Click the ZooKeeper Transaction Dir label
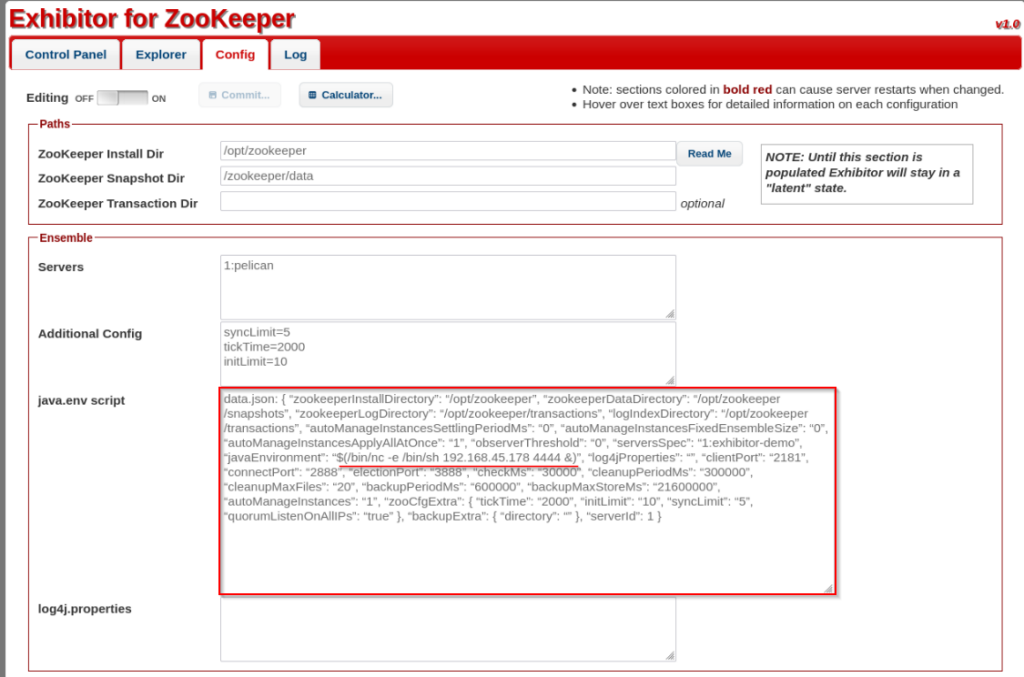 coord(118,204)
